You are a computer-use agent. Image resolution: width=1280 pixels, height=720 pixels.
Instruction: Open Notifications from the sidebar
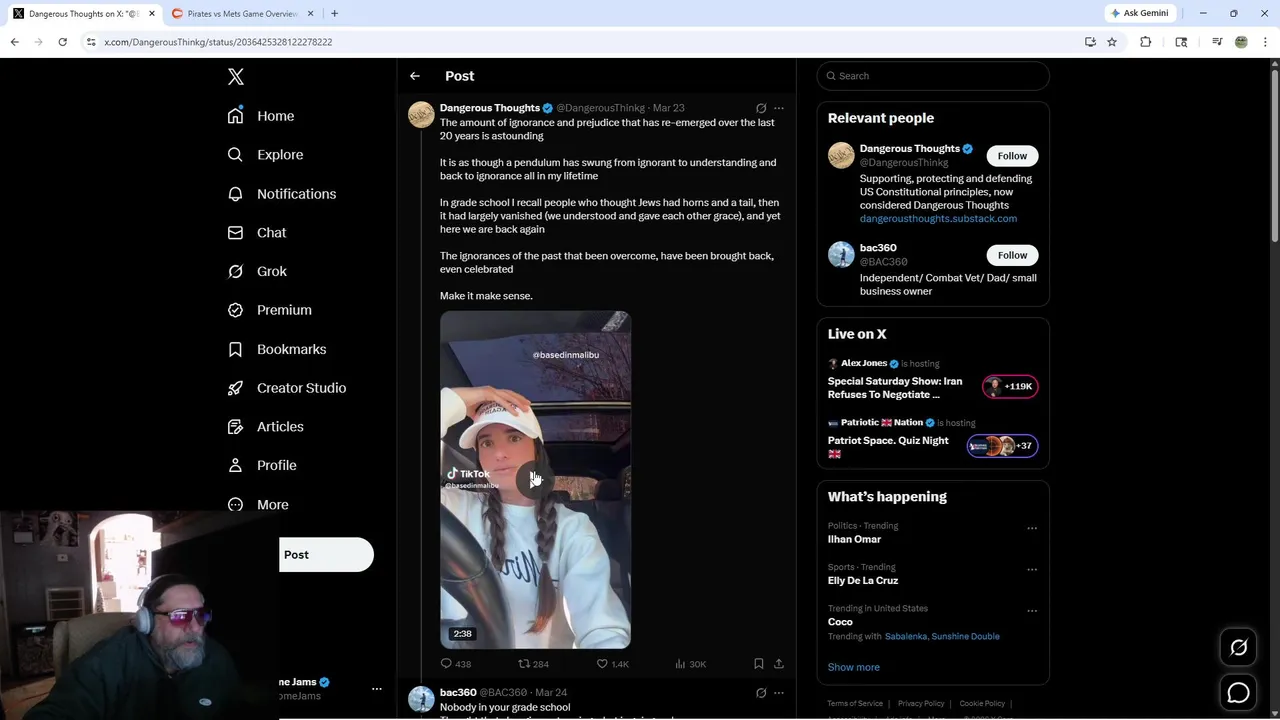point(282,194)
